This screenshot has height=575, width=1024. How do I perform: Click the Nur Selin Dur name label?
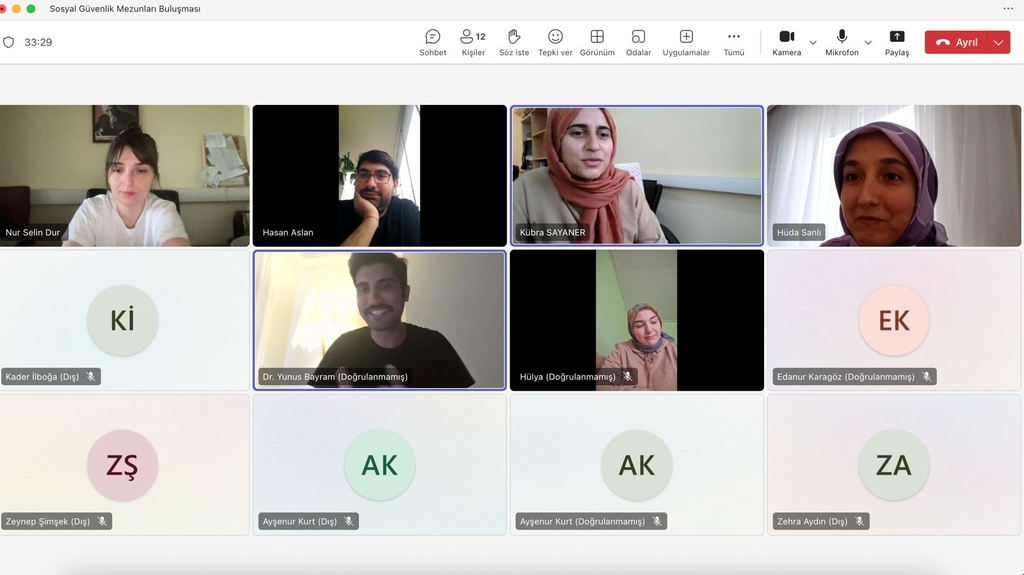pos(33,232)
